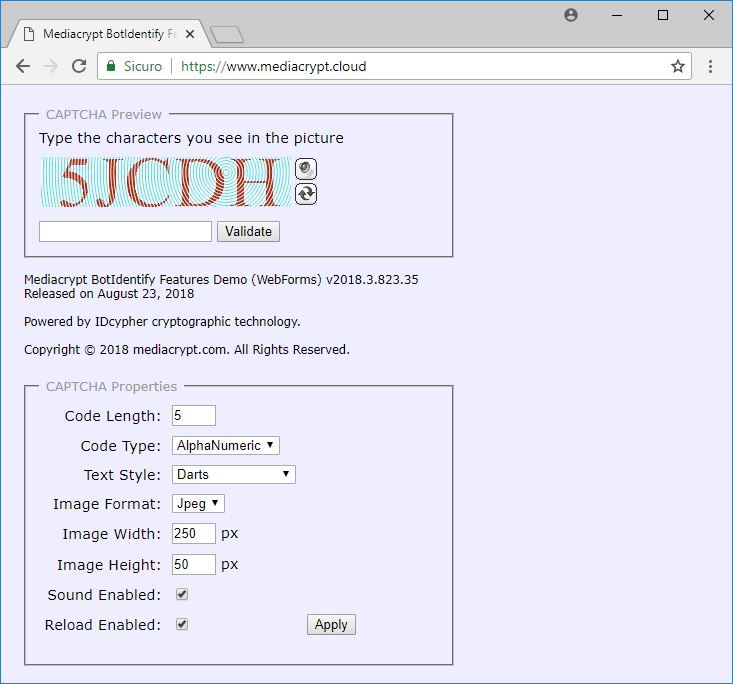Screen dimensions: 733x684
Task: Click 'Type the characters you see' instruction
Action: tap(191, 138)
